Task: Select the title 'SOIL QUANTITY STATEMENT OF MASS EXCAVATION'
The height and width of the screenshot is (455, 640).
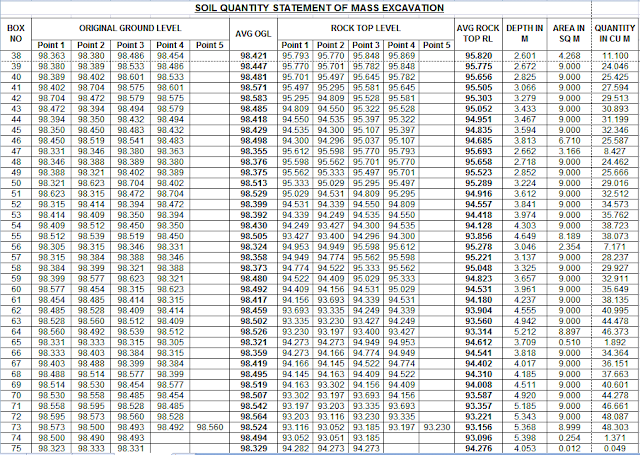Action: click(319, 8)
